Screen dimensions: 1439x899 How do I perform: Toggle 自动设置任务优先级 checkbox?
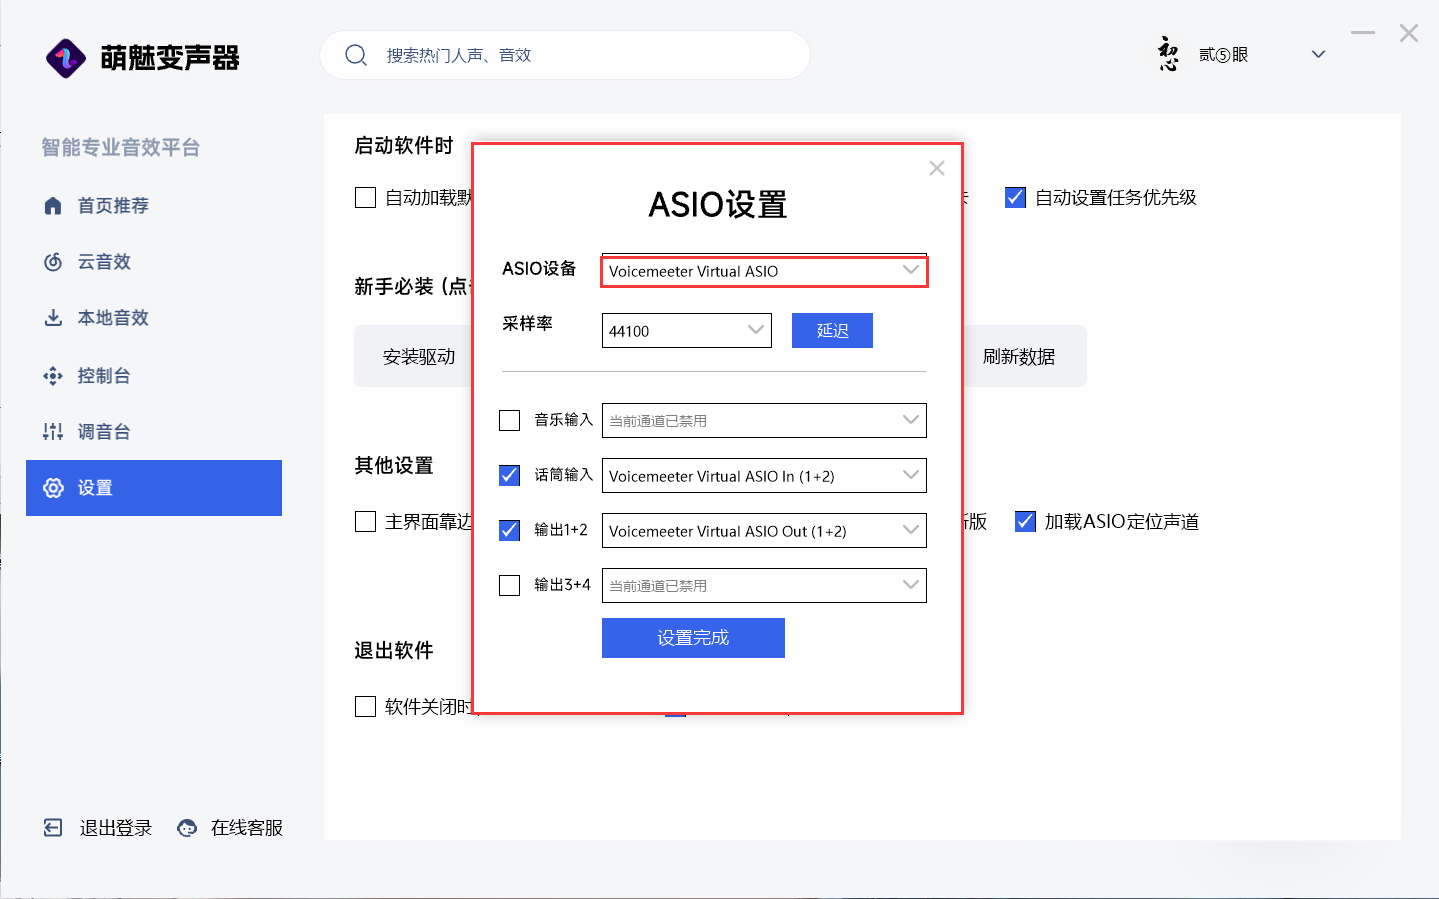pyautogui.click(x=1015, y=197)
